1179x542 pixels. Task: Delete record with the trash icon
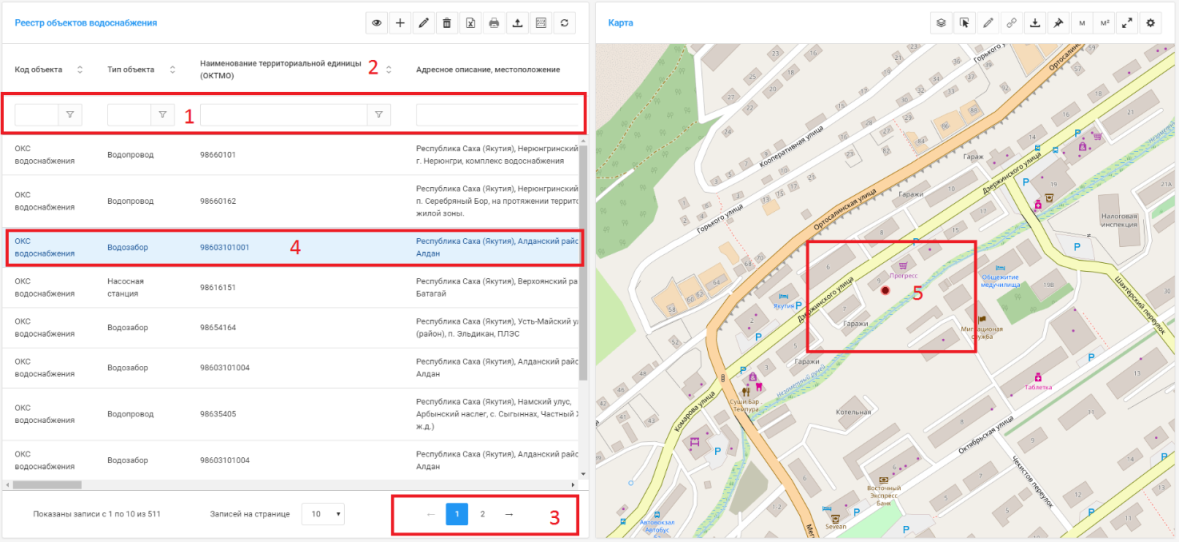click(x=447, y=23)
